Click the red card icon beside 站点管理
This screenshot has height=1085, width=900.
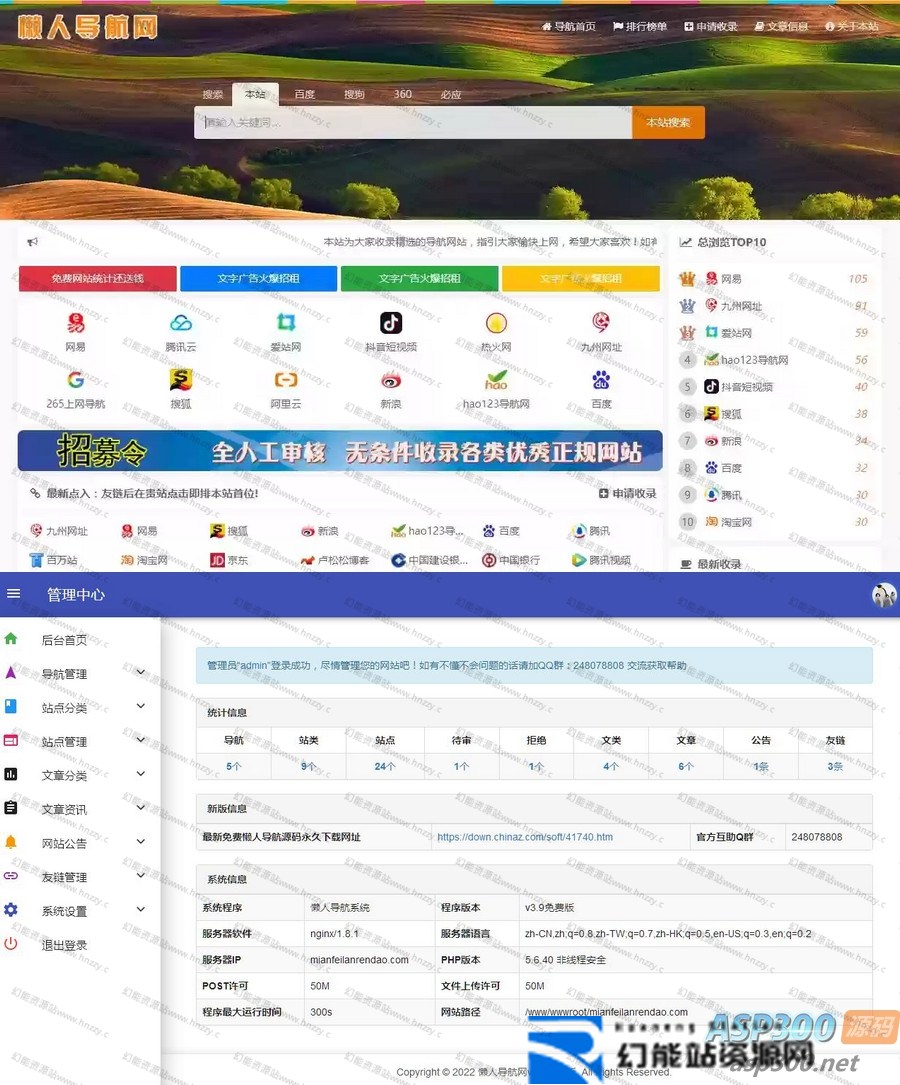(x=11, y=740)
